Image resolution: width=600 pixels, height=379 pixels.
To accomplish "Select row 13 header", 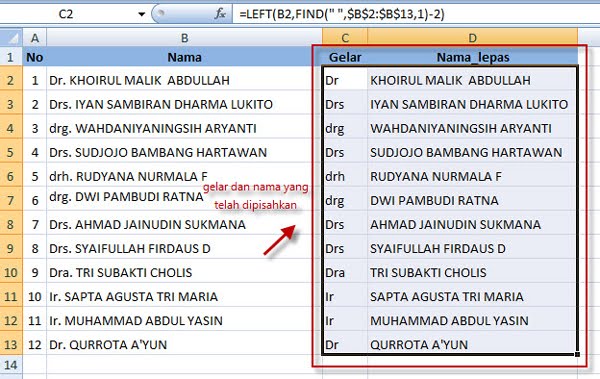I will click(11, 345).
